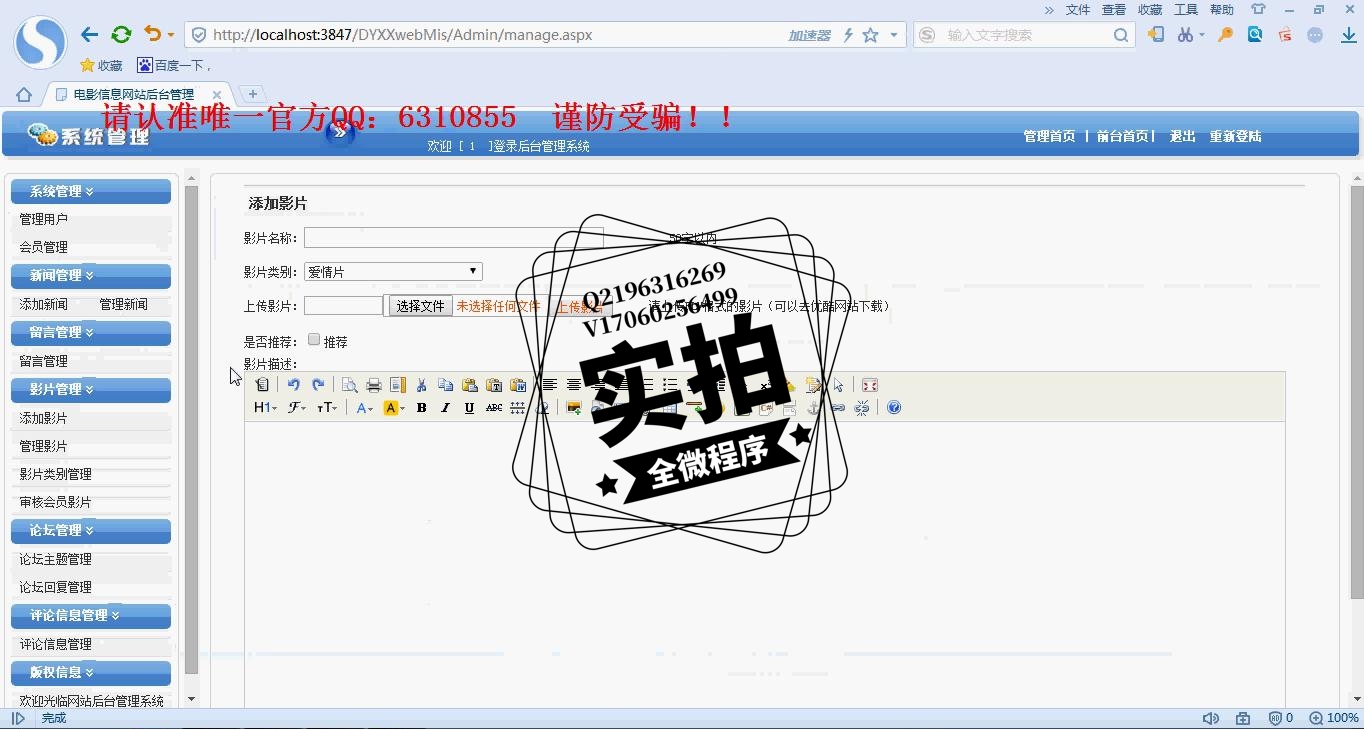Open the 文件 browser menu
The height and width of the screenshot is (729, 1364).
(1078, 9)
